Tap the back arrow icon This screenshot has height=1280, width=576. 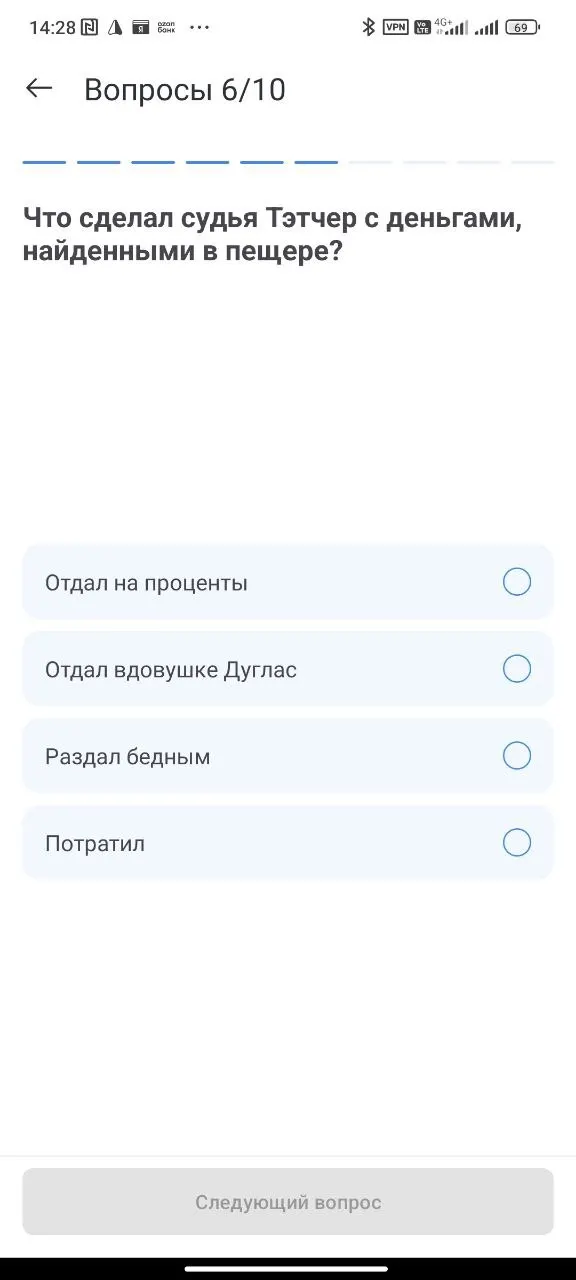[x=38, y=89]
